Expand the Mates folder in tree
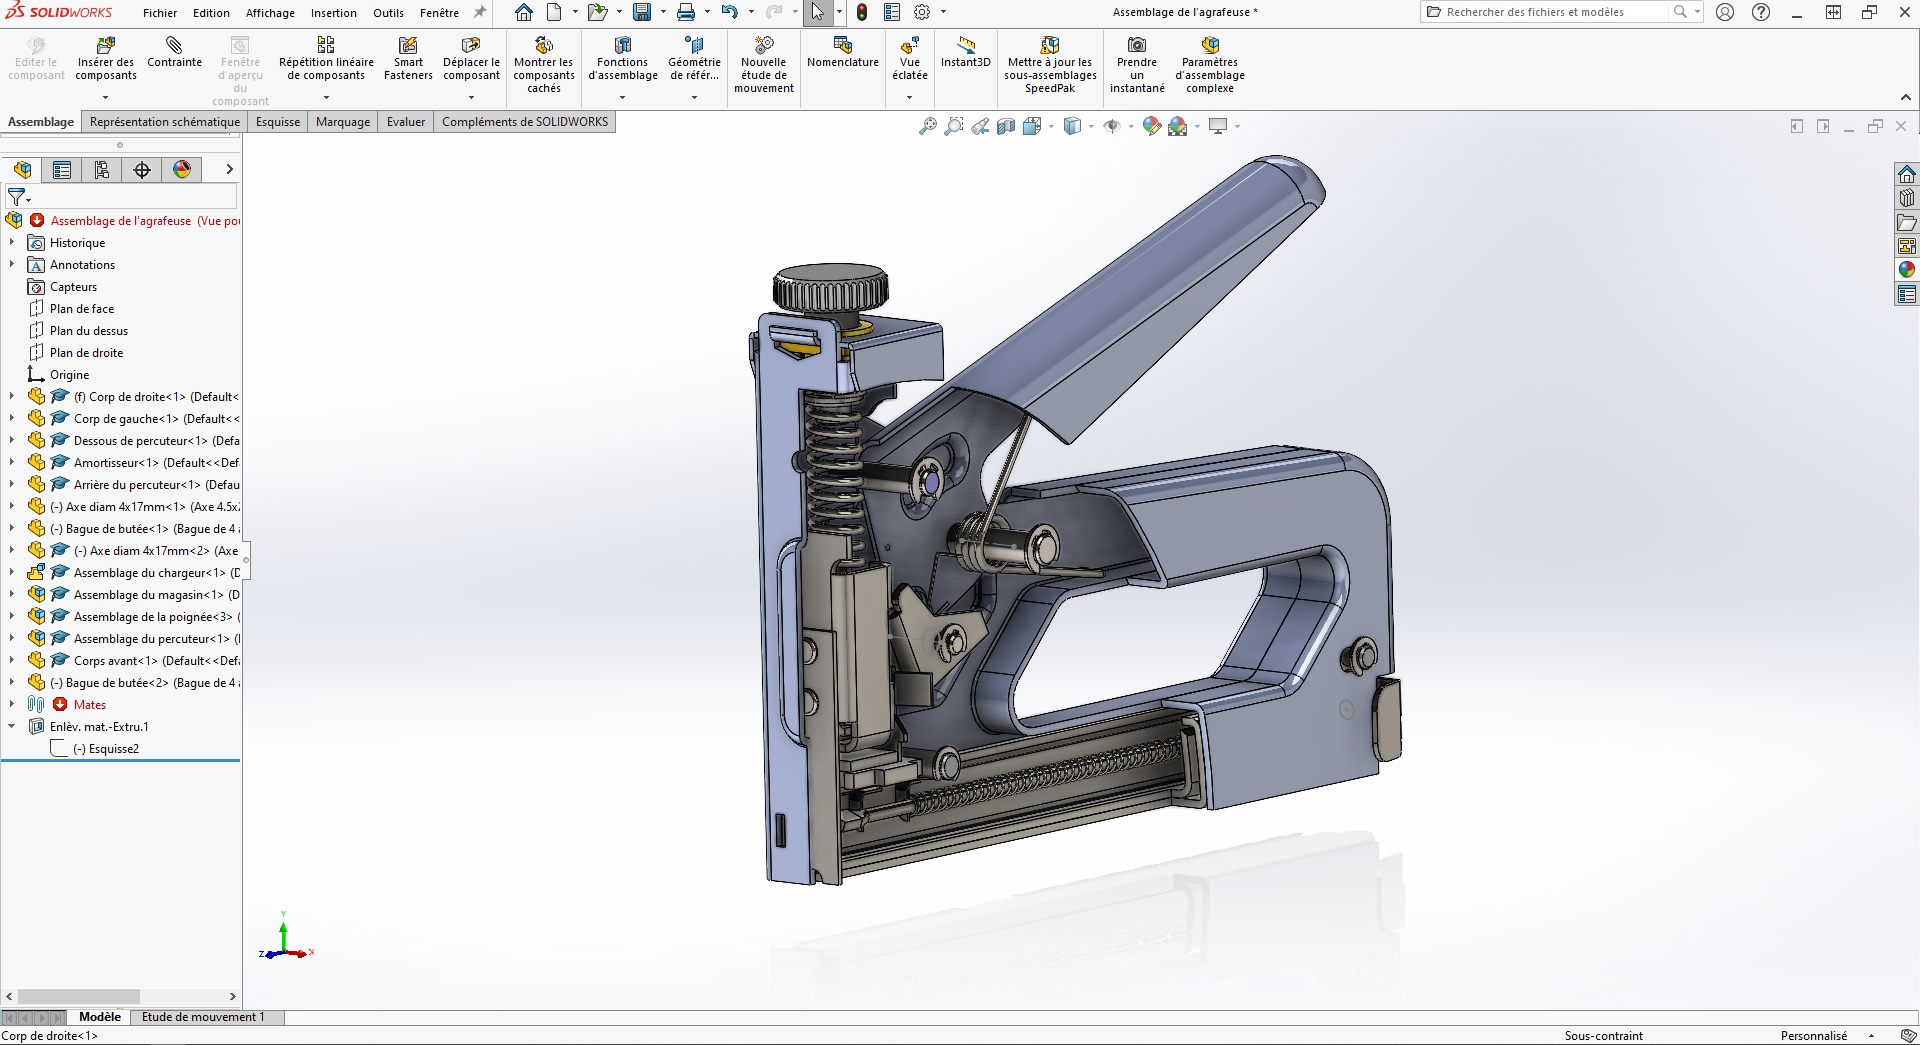The height and width of the screenshot is (1045, 1920). [12, 705]
